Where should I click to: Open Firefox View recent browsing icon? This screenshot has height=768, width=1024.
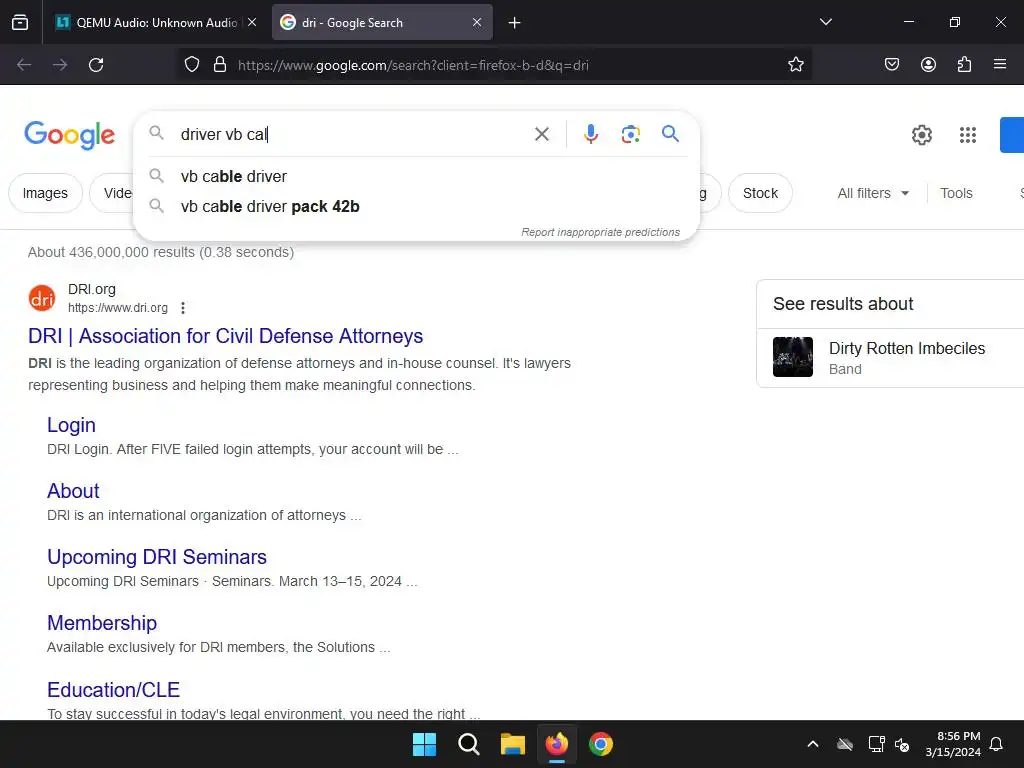pyautogui.click(x=20, y=22)
